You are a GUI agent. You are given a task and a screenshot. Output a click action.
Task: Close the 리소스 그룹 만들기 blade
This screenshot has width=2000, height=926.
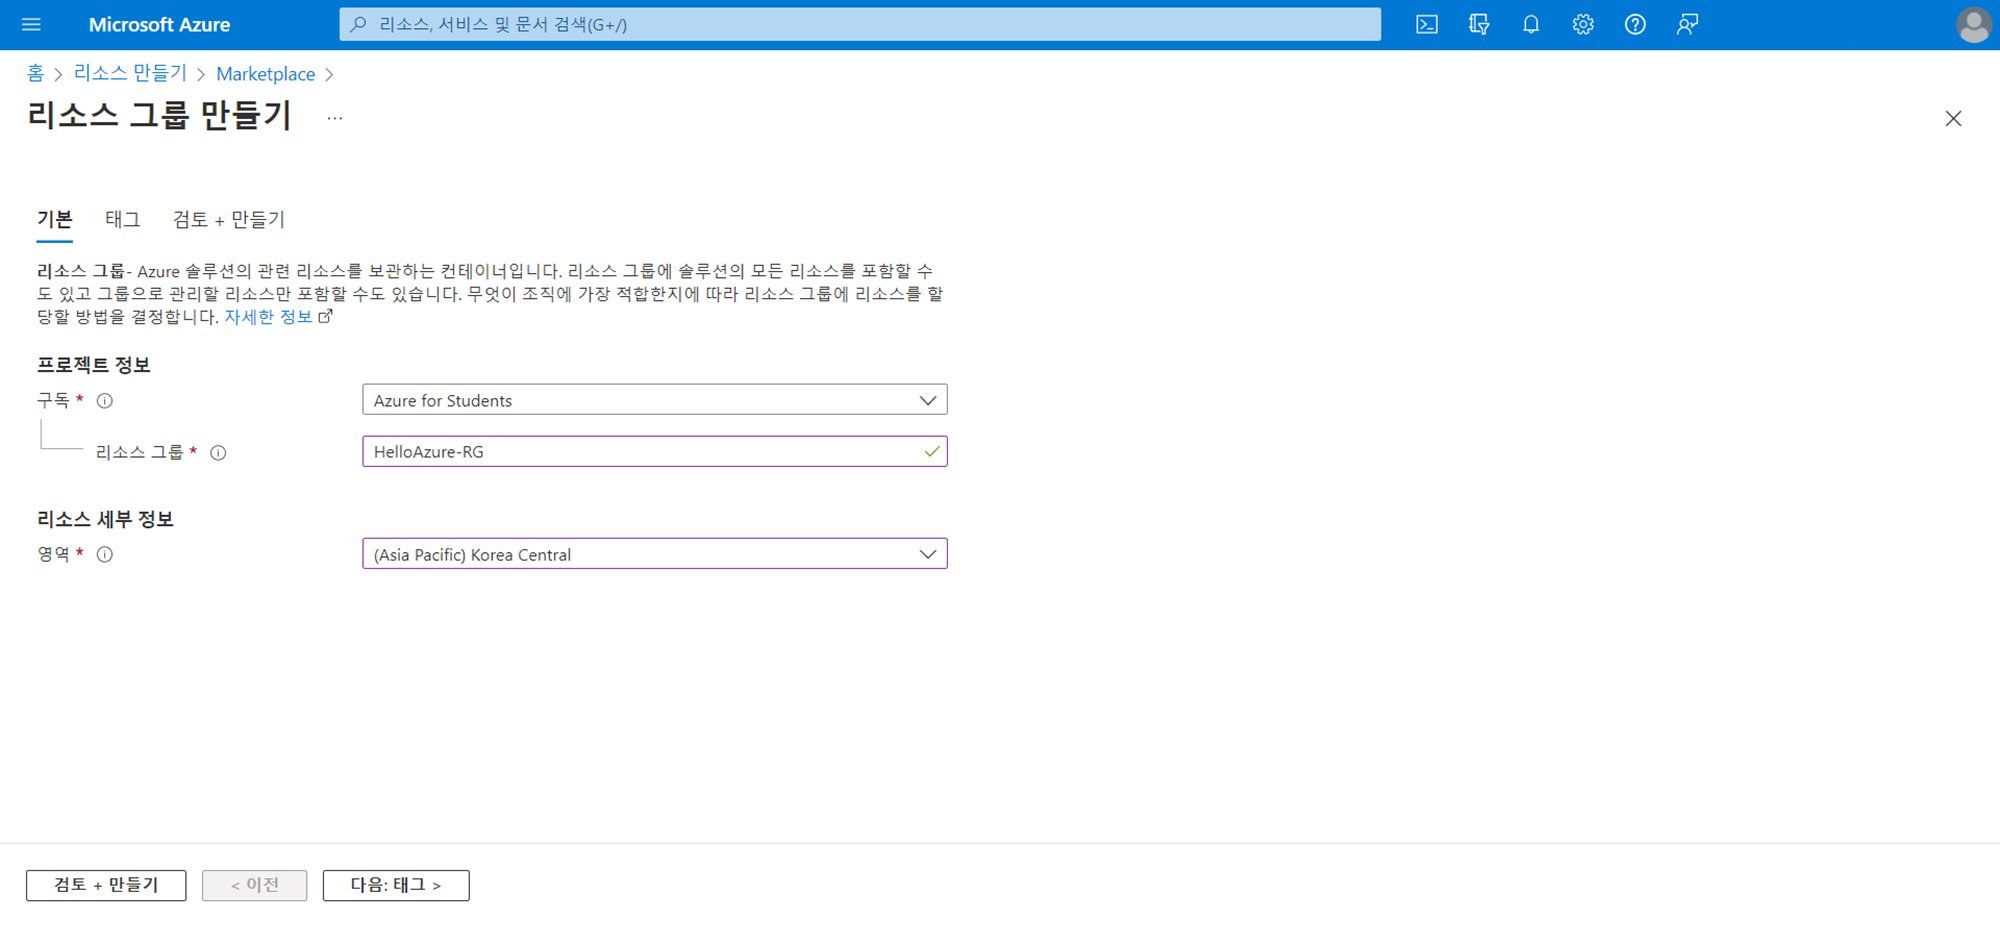(x=1953, y=118)
